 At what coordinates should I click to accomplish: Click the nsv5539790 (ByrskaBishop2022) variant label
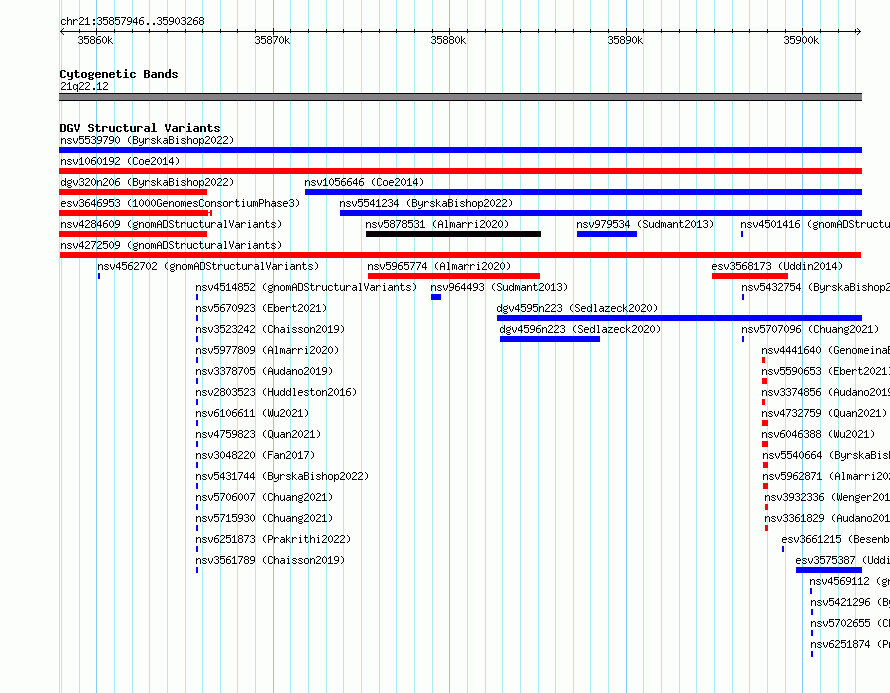(147, 140)
